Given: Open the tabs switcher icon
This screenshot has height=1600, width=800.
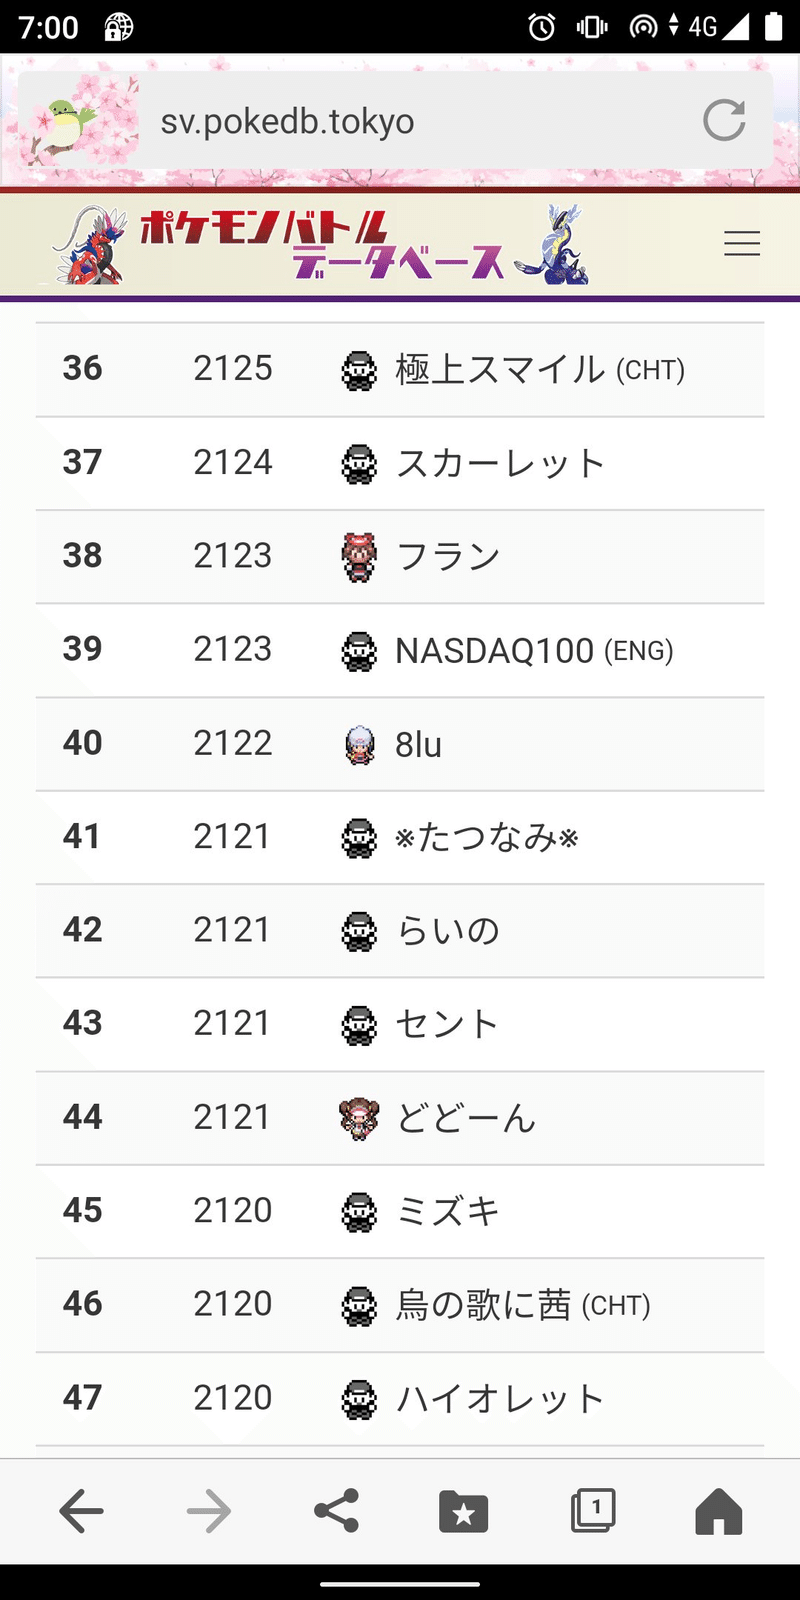Looking at the screenshot, I should click(592, 1511).
